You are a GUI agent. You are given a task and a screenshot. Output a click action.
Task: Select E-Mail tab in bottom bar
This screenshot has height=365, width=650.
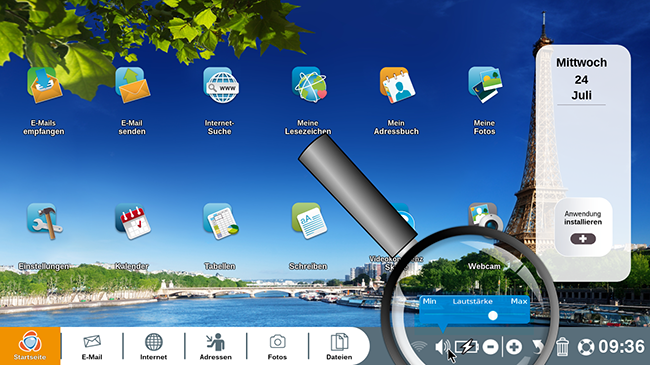pyautogui.click(x=92, y=346)
